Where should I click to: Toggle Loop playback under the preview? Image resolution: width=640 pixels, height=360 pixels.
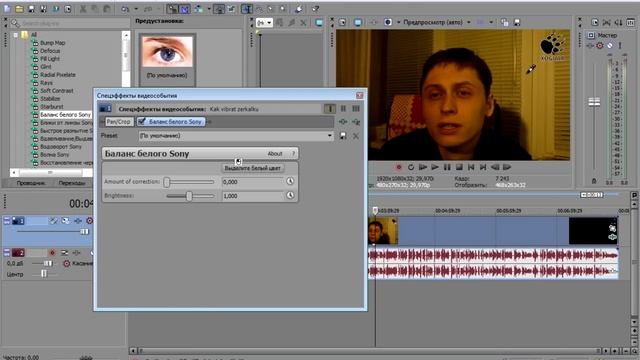(411, 167)
